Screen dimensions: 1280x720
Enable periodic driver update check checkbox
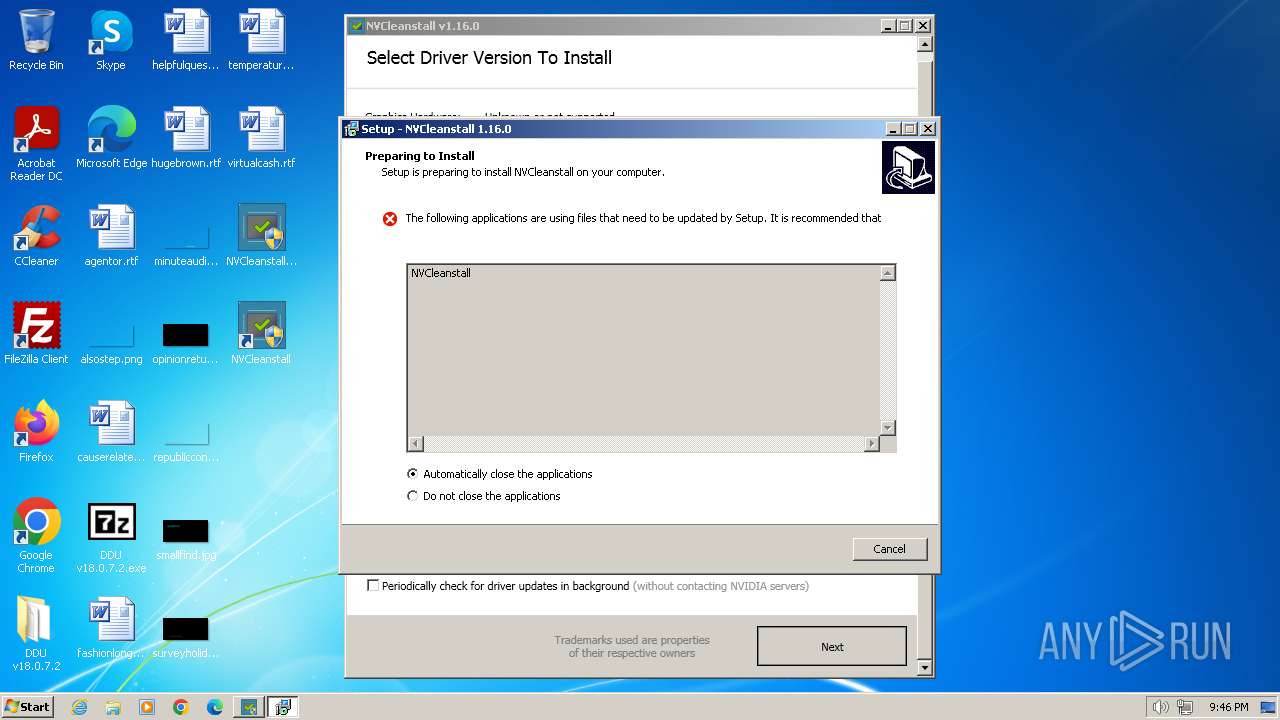pyautogui.click(x=373, y=586)
